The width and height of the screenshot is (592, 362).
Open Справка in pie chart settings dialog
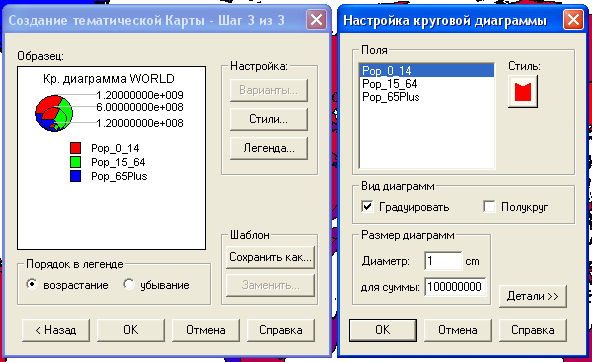[x=533, y=330]
